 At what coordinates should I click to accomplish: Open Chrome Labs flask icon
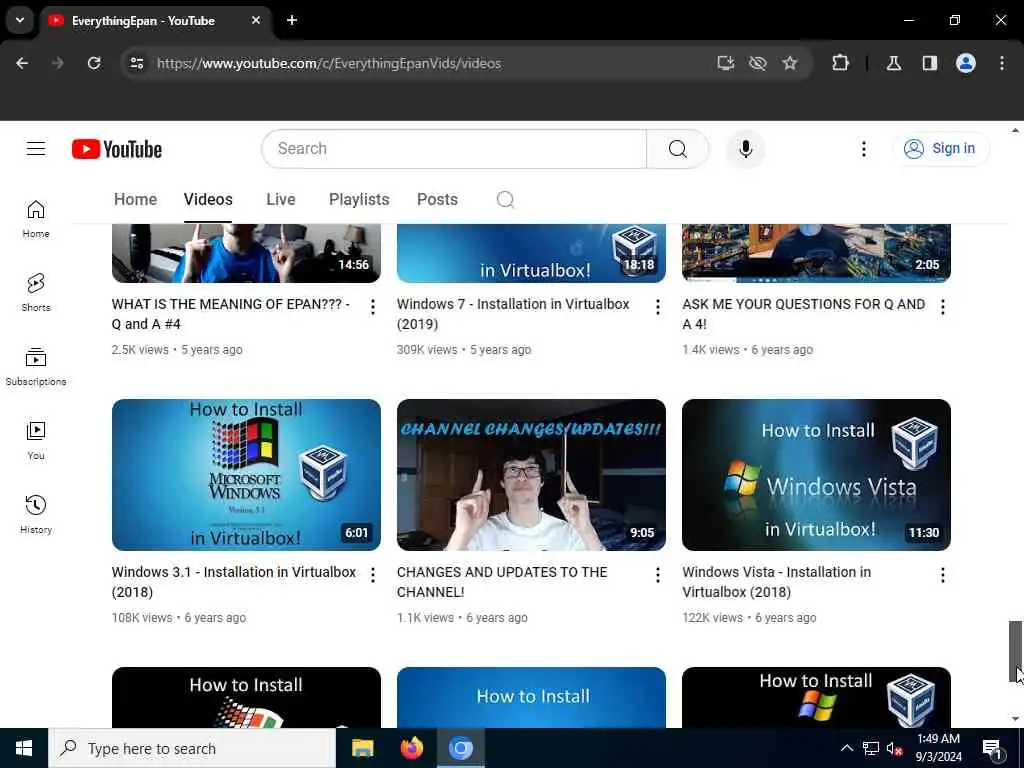pyautogui.click(x=894, y=63)
